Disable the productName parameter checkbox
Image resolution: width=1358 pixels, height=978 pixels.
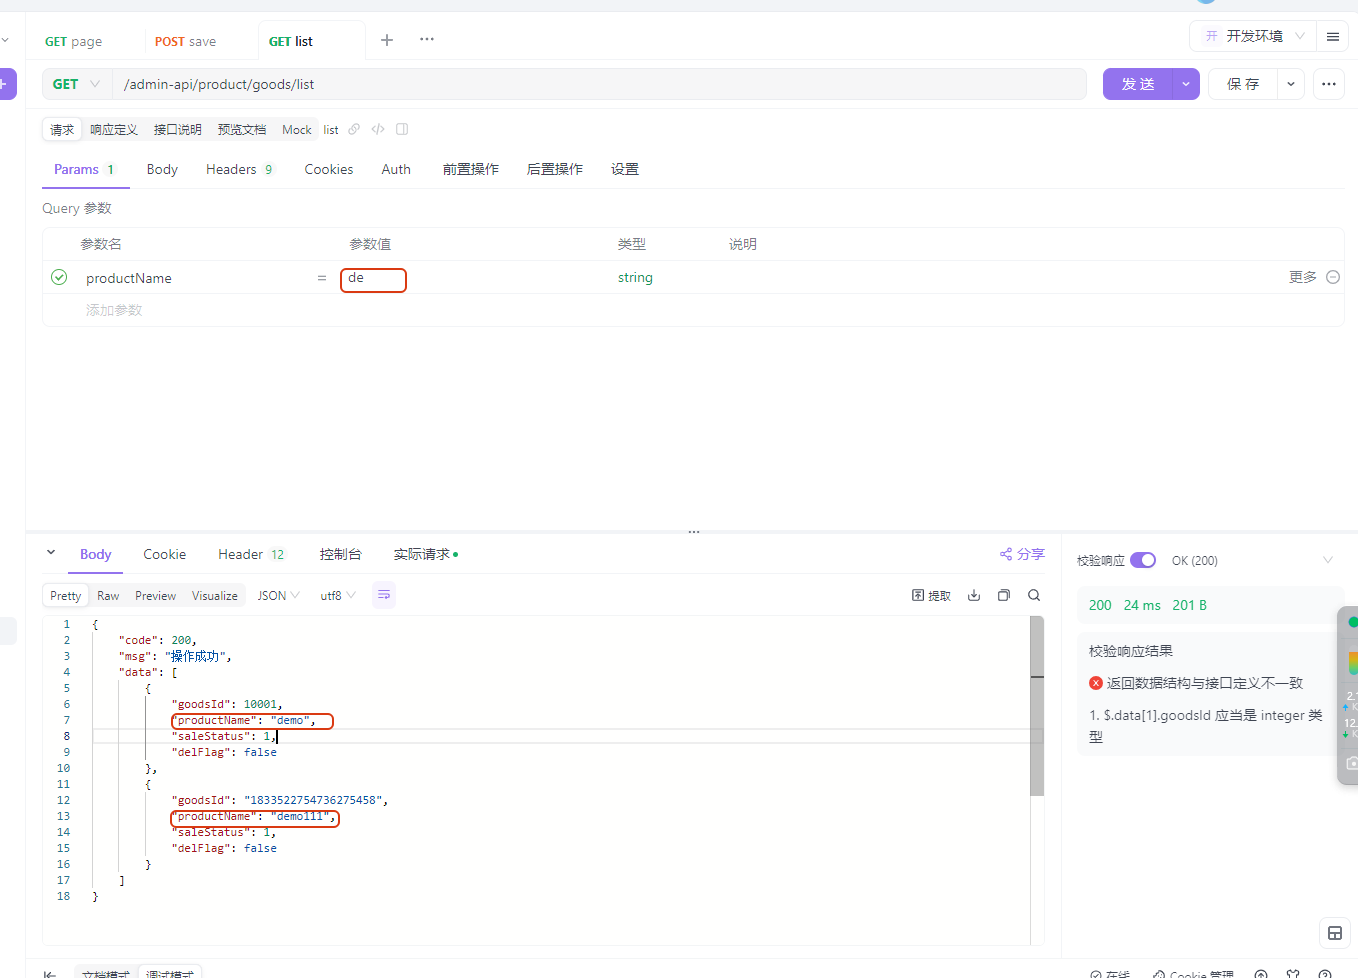[x=59, y=277]
